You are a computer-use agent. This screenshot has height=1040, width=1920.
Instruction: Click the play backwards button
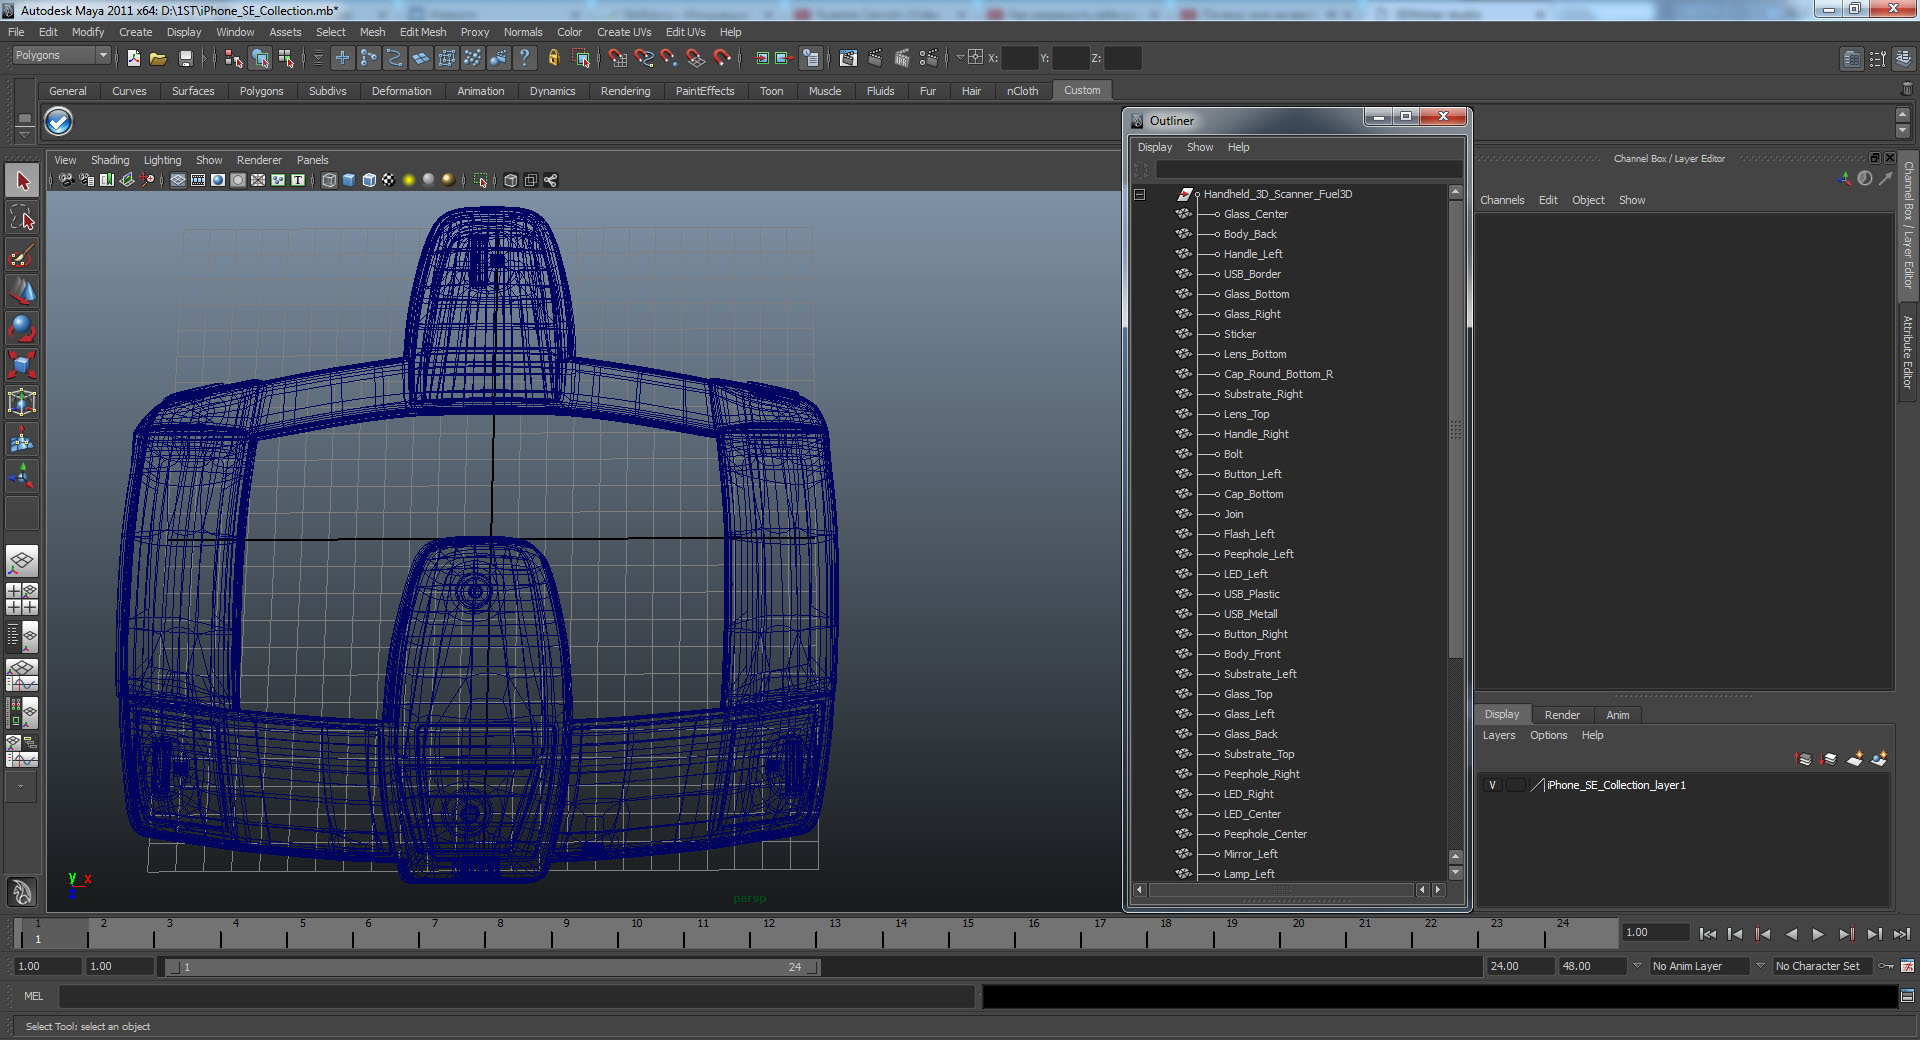coord(1791,934)
